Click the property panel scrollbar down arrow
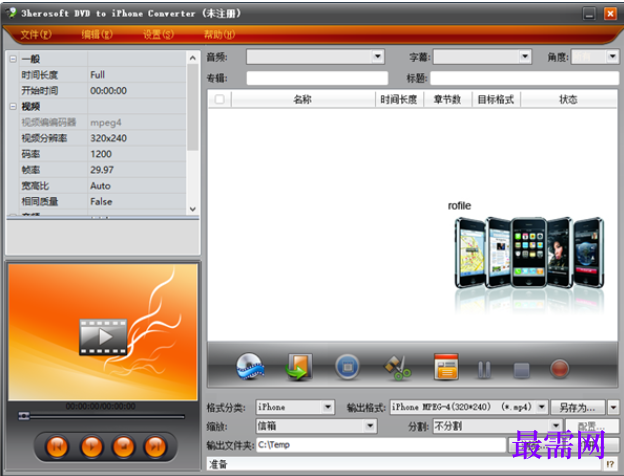Image resolution: width=624 pixels, height=476 pixels. point(193,209)
